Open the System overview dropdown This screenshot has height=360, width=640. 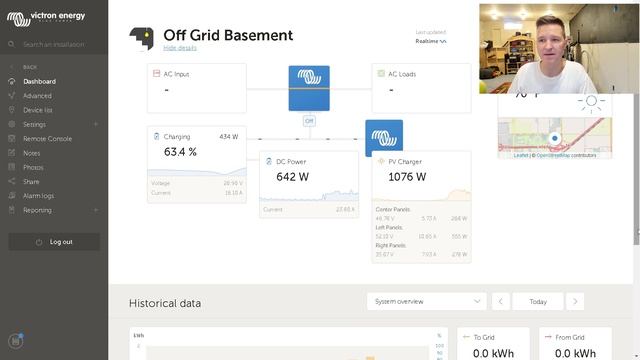427,302
